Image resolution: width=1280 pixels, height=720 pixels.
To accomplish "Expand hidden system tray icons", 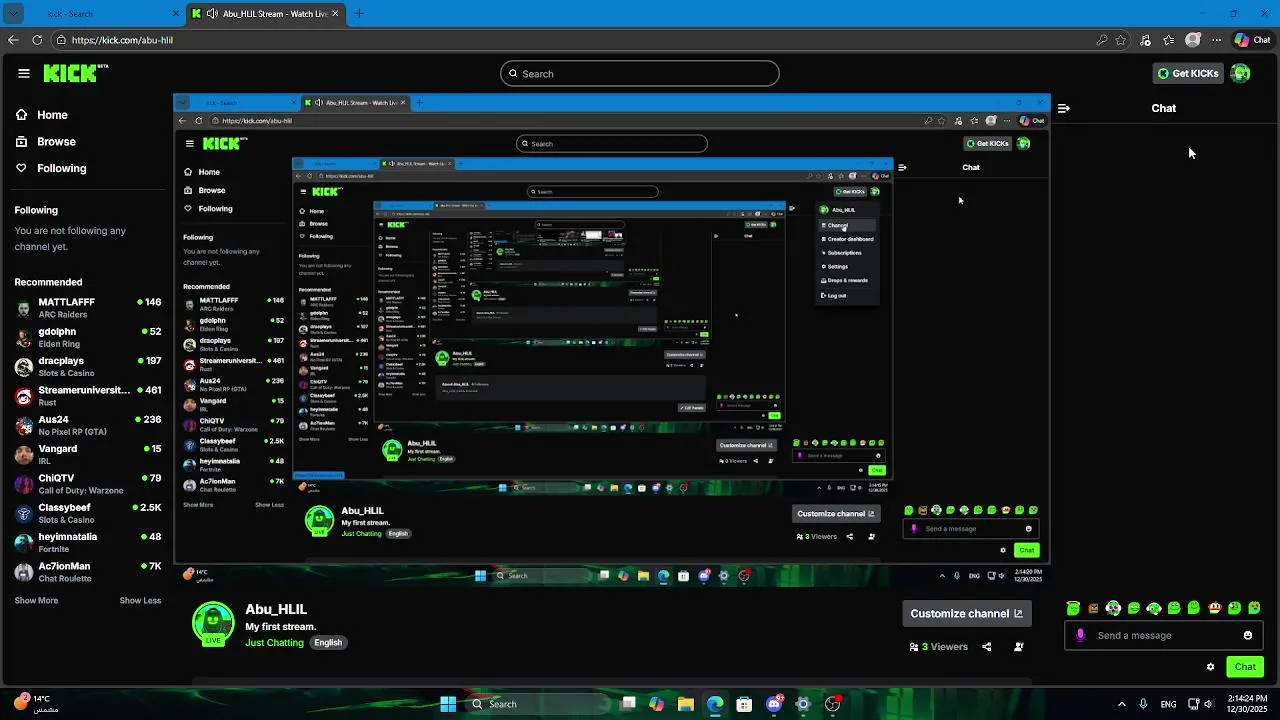I will [x=1121, y=704].
